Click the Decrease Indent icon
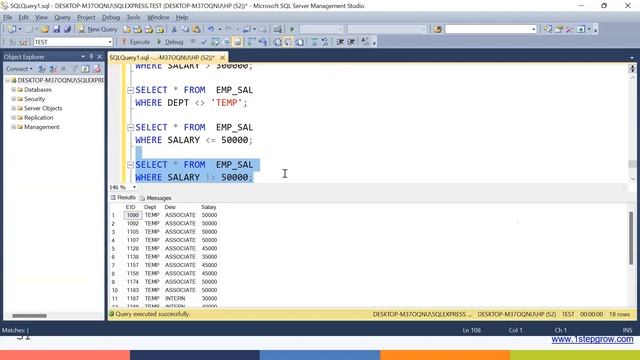The image size is (640, 360). pos(340,42)
